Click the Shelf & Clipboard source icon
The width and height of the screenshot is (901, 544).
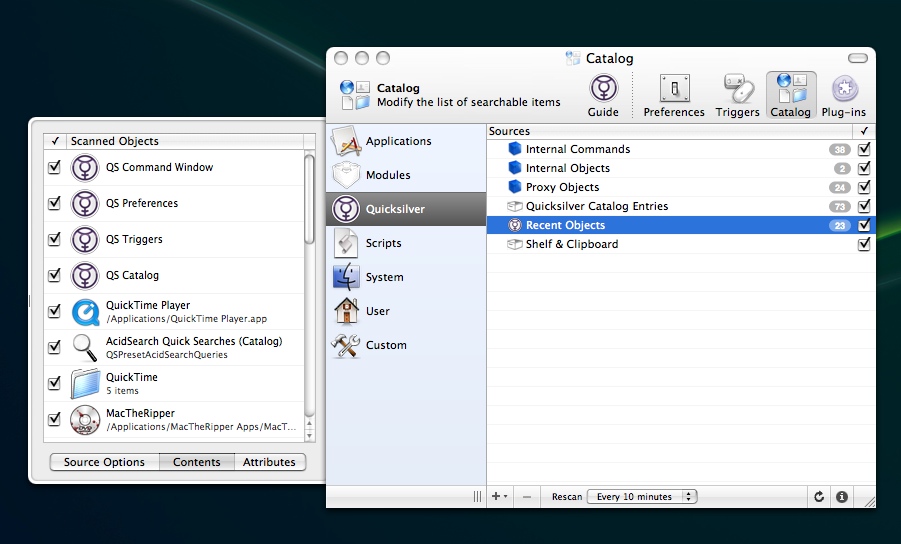(515, 244)
